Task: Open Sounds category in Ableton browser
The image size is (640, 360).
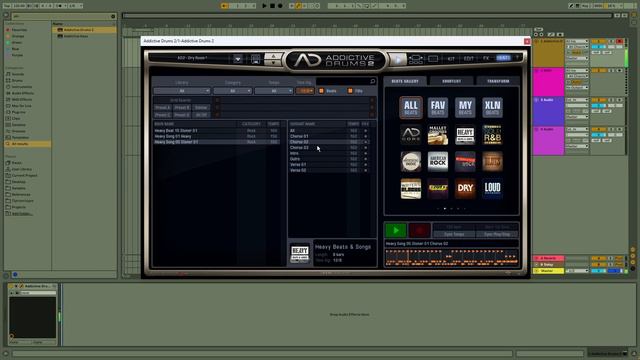Action: (18, 74)
